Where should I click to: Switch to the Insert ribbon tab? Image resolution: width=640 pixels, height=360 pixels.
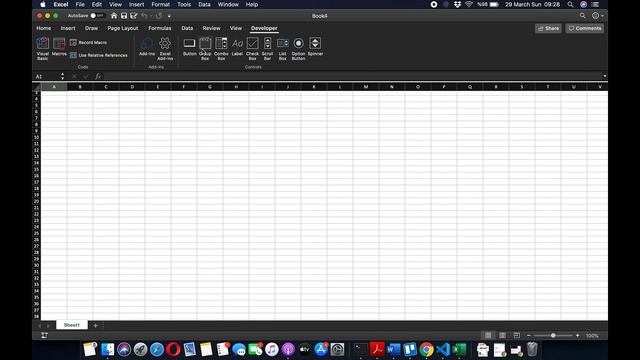pyautogui.click(x=68, y=28)
